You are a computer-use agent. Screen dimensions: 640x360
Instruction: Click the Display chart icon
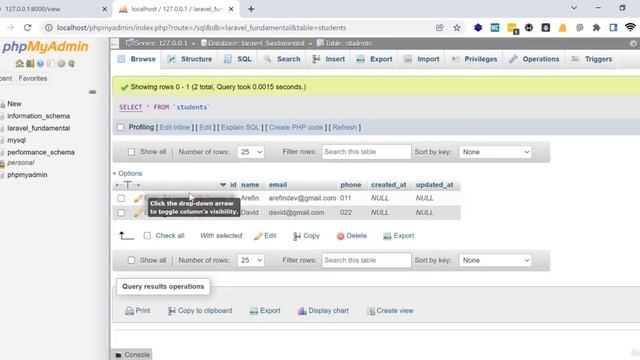(x=302, y=311)
